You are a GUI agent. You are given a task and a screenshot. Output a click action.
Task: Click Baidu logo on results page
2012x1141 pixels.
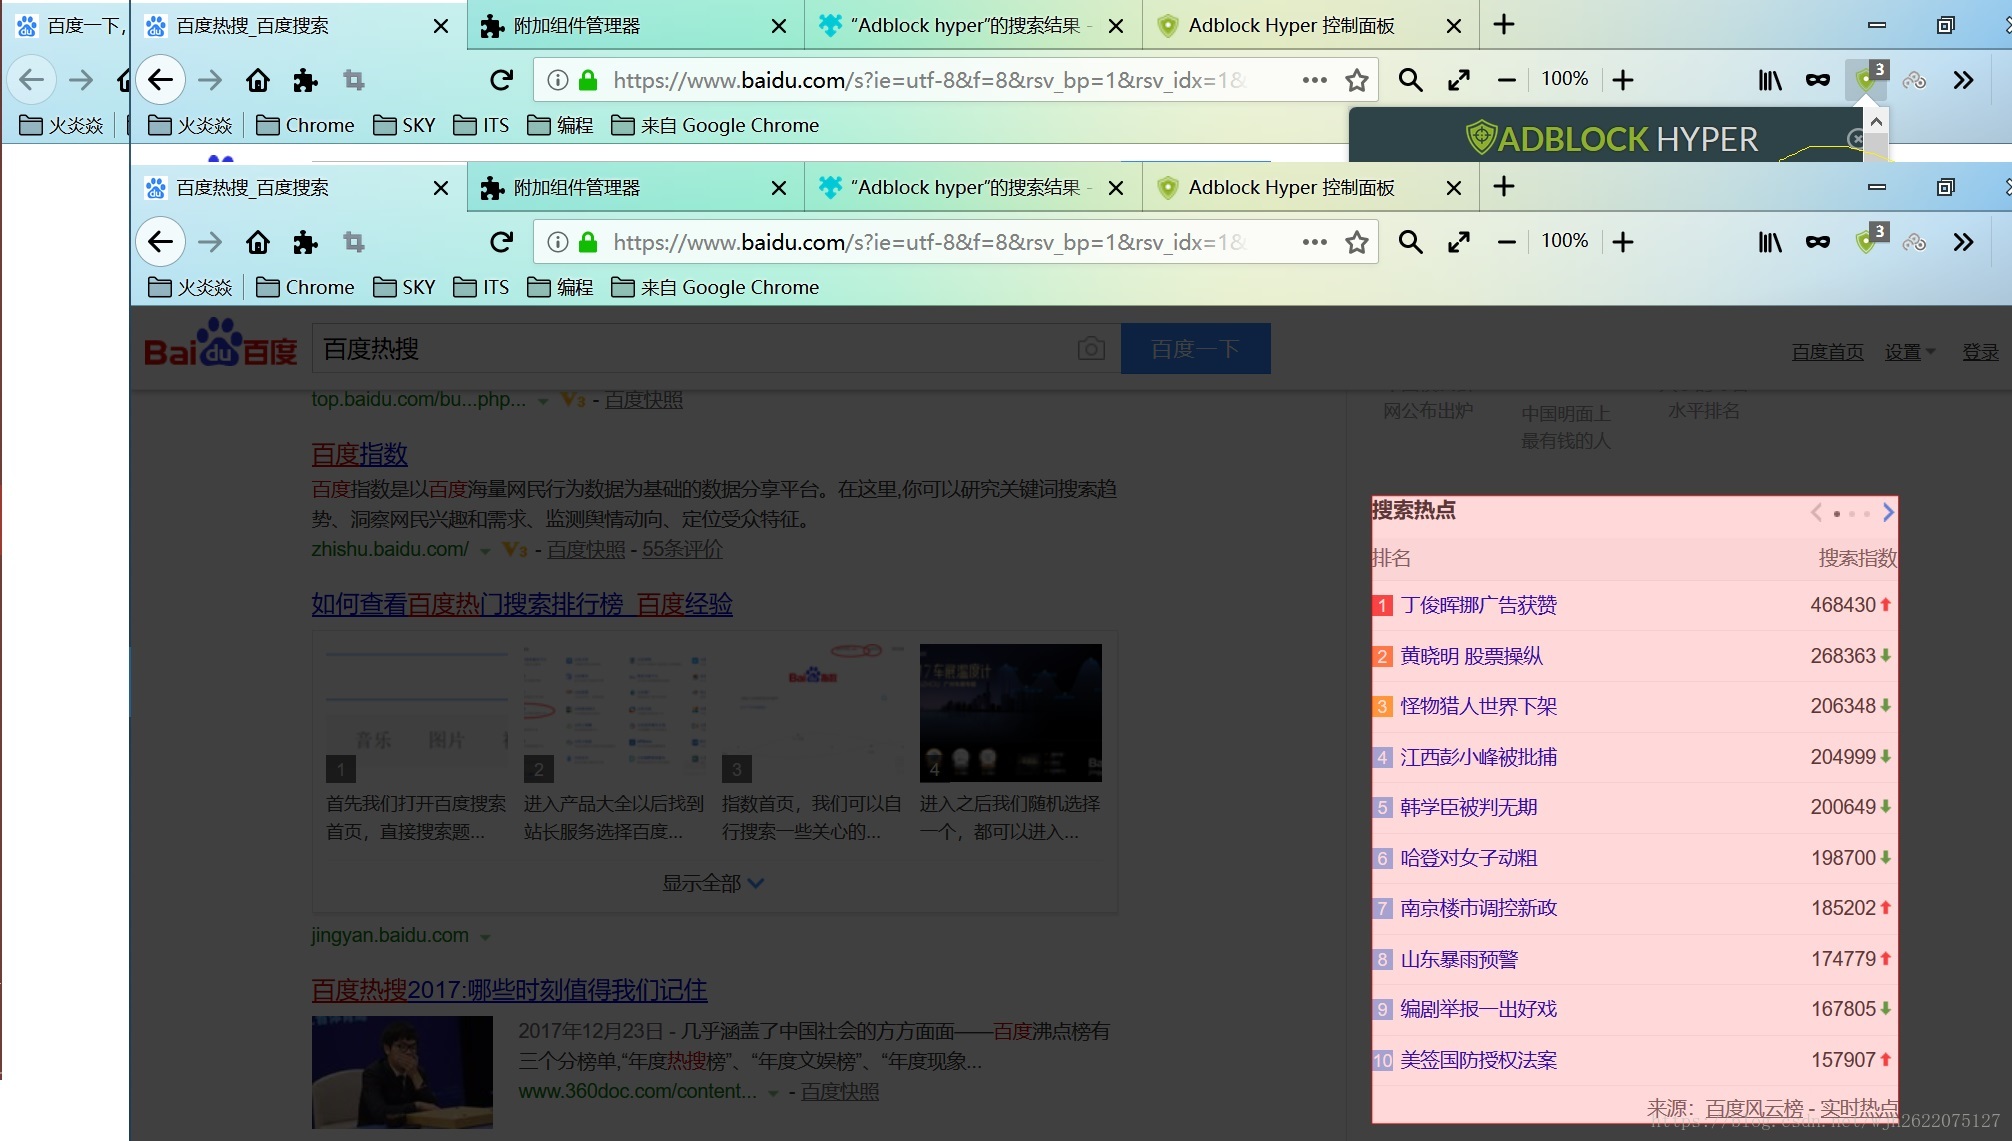pyautogui.click(x=220, y=345)
